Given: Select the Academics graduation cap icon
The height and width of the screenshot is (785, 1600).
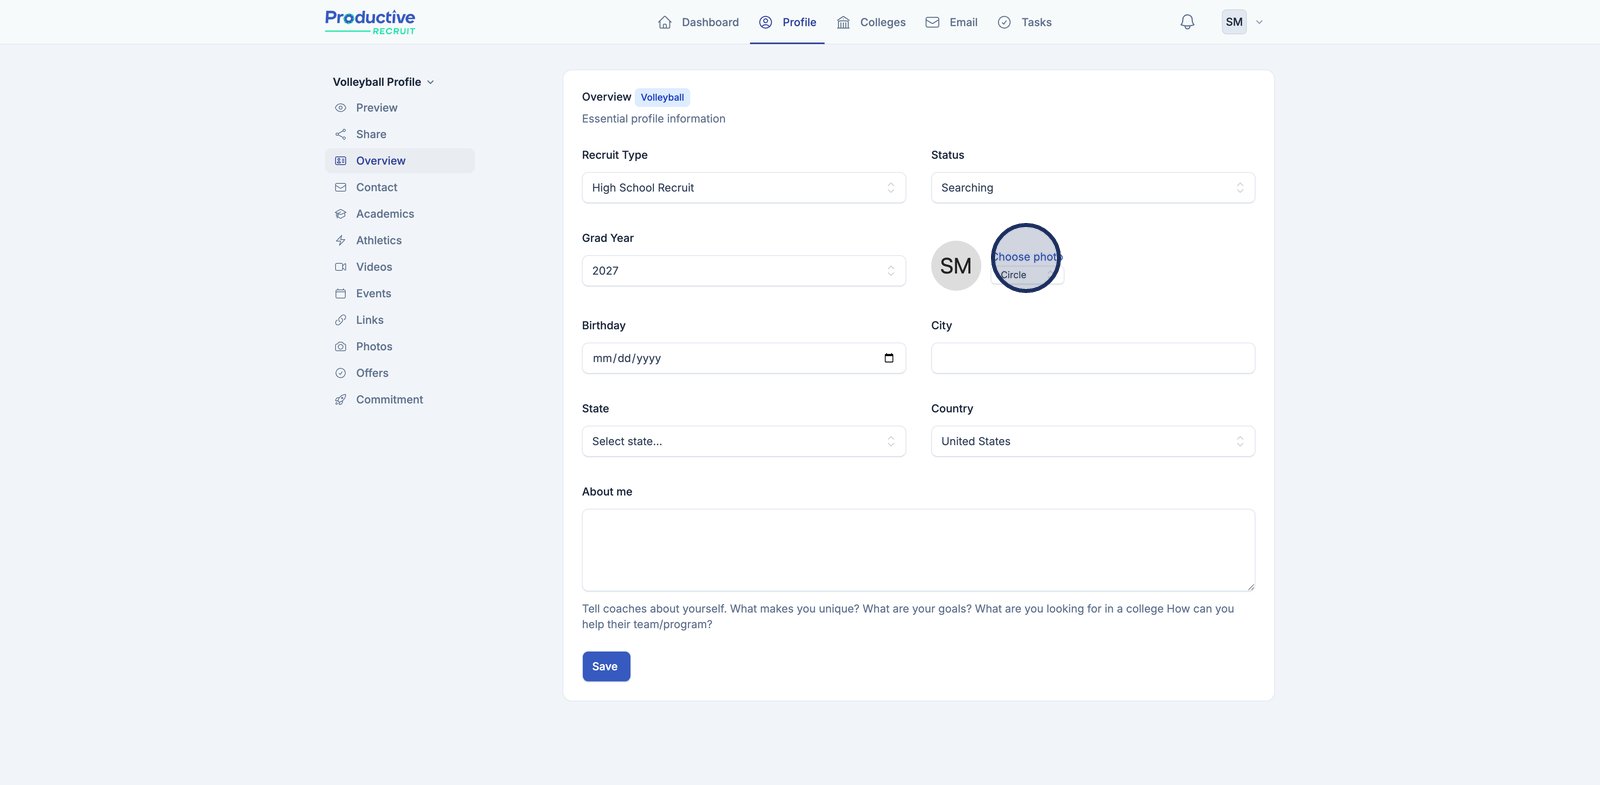Looking at the screenshot, I should click(x=341, y=214).
